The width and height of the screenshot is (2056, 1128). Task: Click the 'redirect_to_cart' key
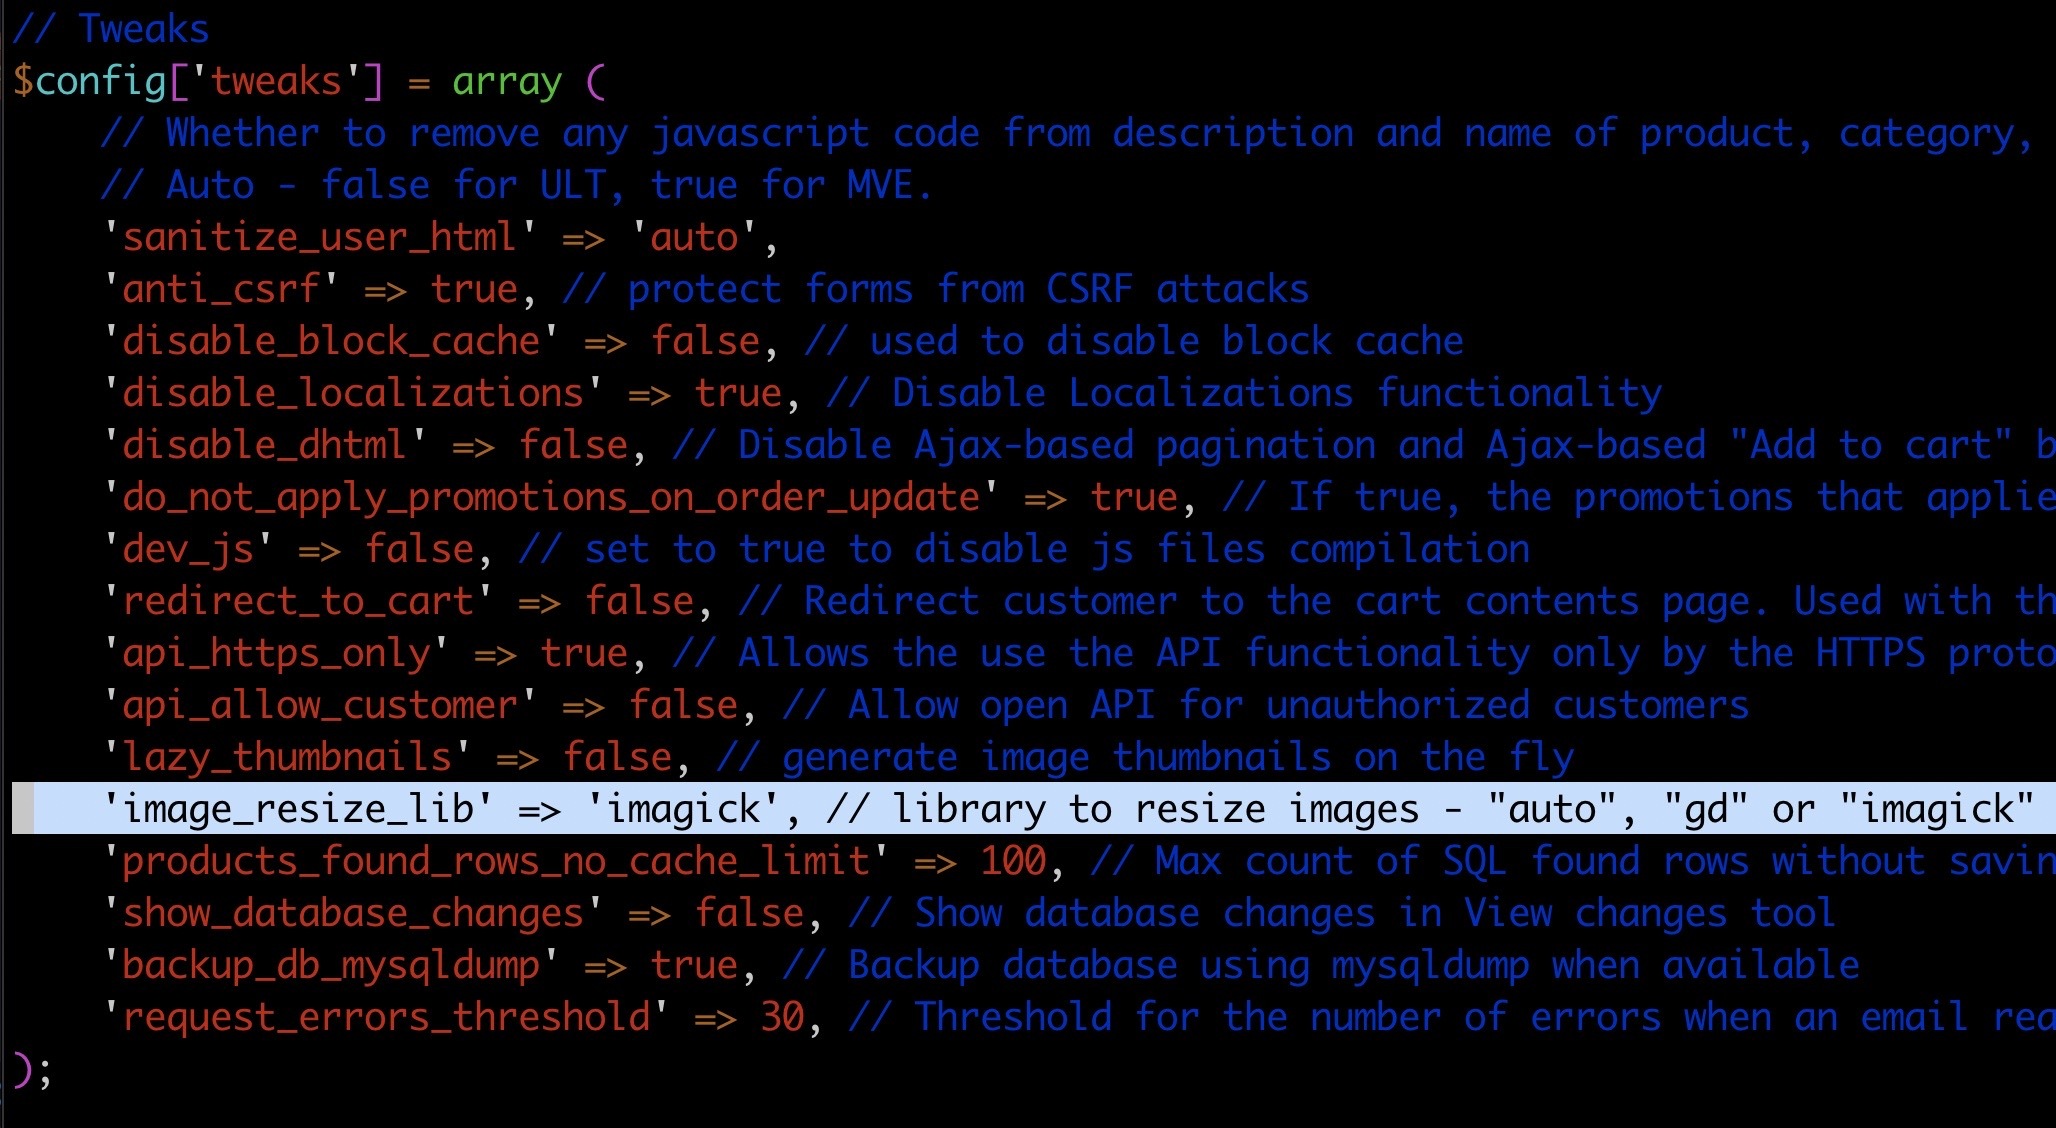click(x=298, y=602)
